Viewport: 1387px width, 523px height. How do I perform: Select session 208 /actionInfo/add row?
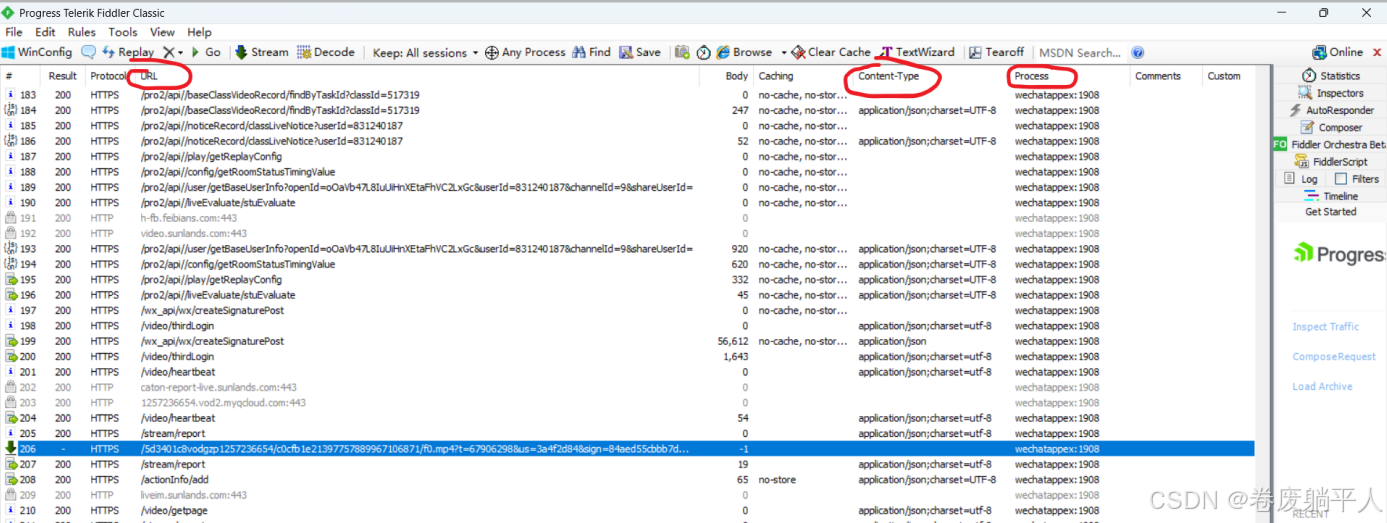tap(628, 480)
